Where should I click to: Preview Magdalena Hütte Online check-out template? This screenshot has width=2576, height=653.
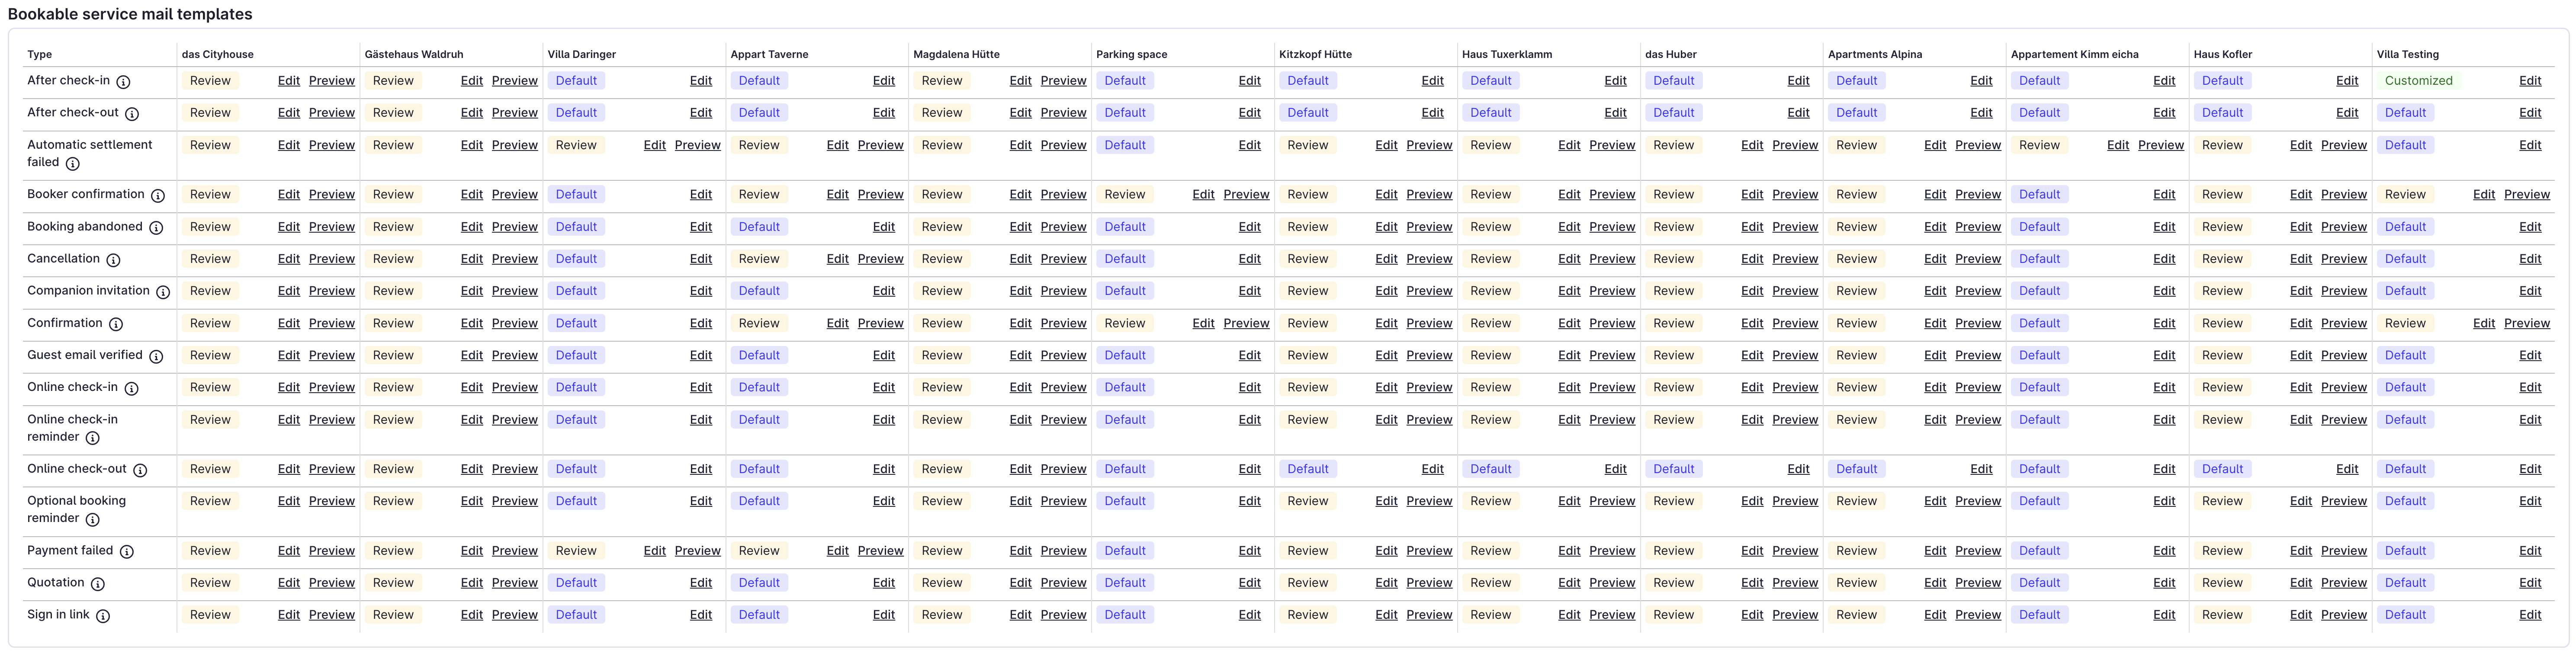[x=1064, y=469]
